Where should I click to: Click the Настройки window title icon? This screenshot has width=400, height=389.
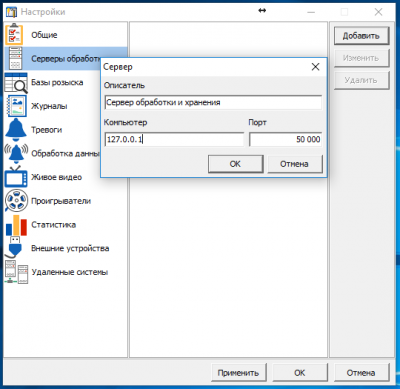click(x=11, y=12)
